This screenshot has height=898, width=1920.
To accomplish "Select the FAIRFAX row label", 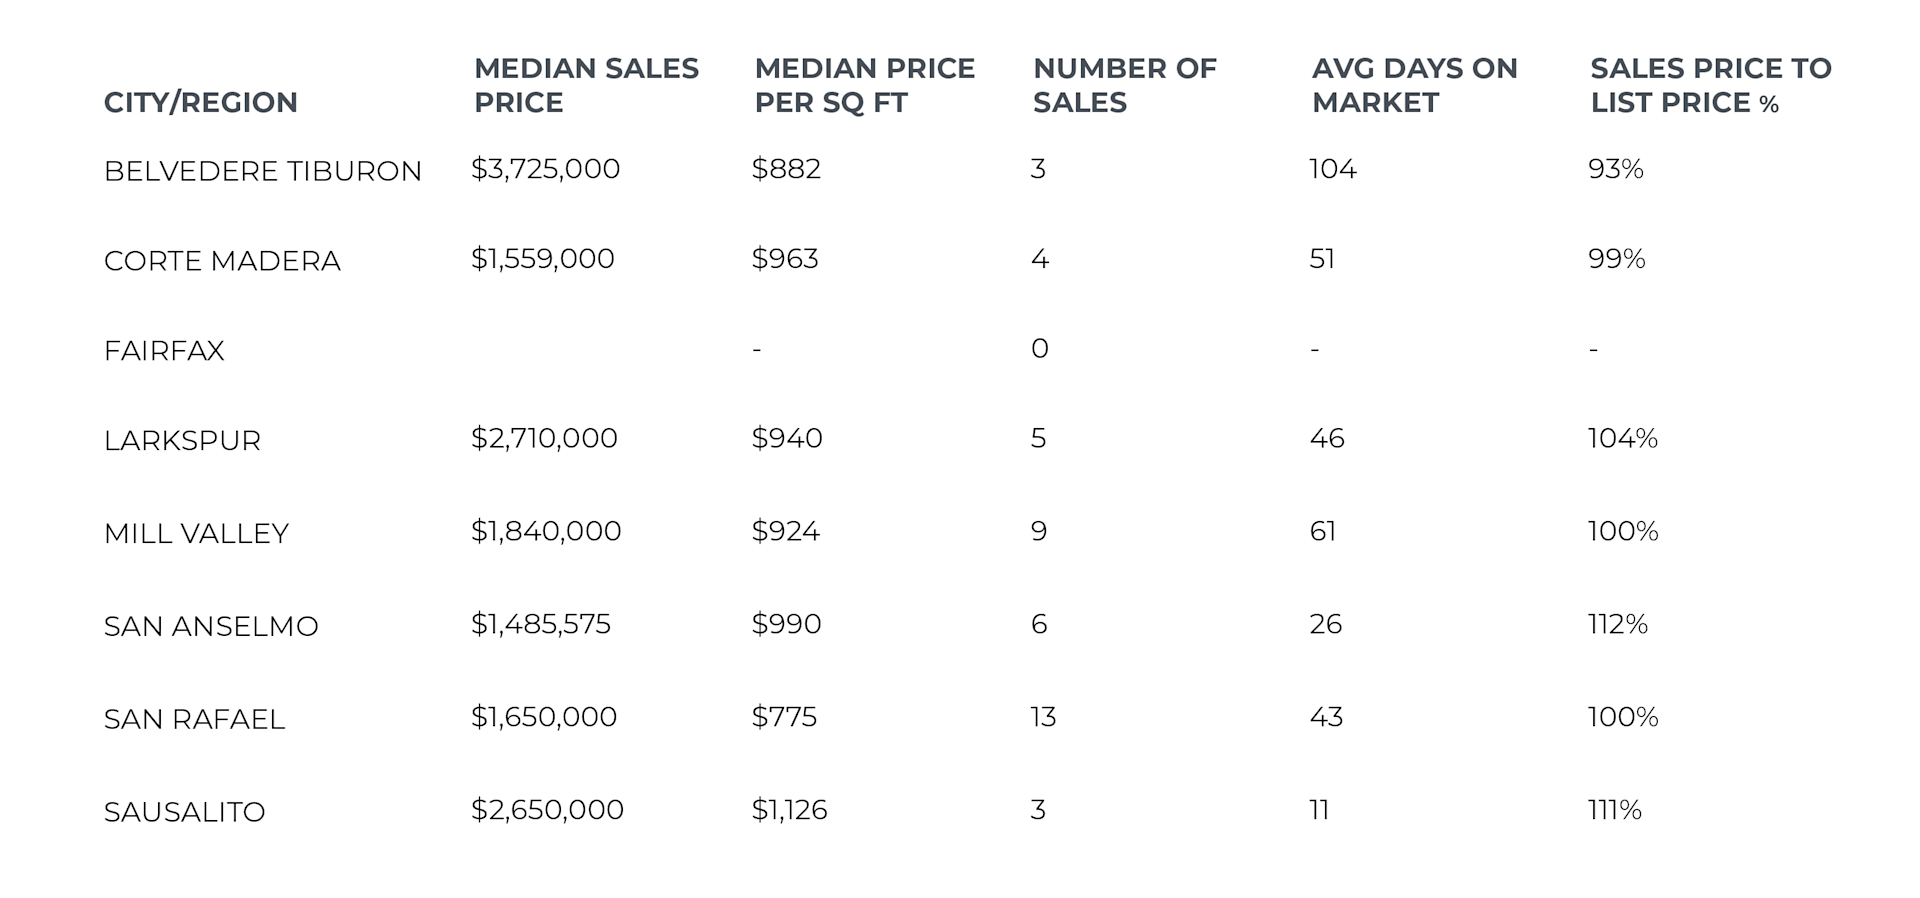I will (x=164, y=351).
